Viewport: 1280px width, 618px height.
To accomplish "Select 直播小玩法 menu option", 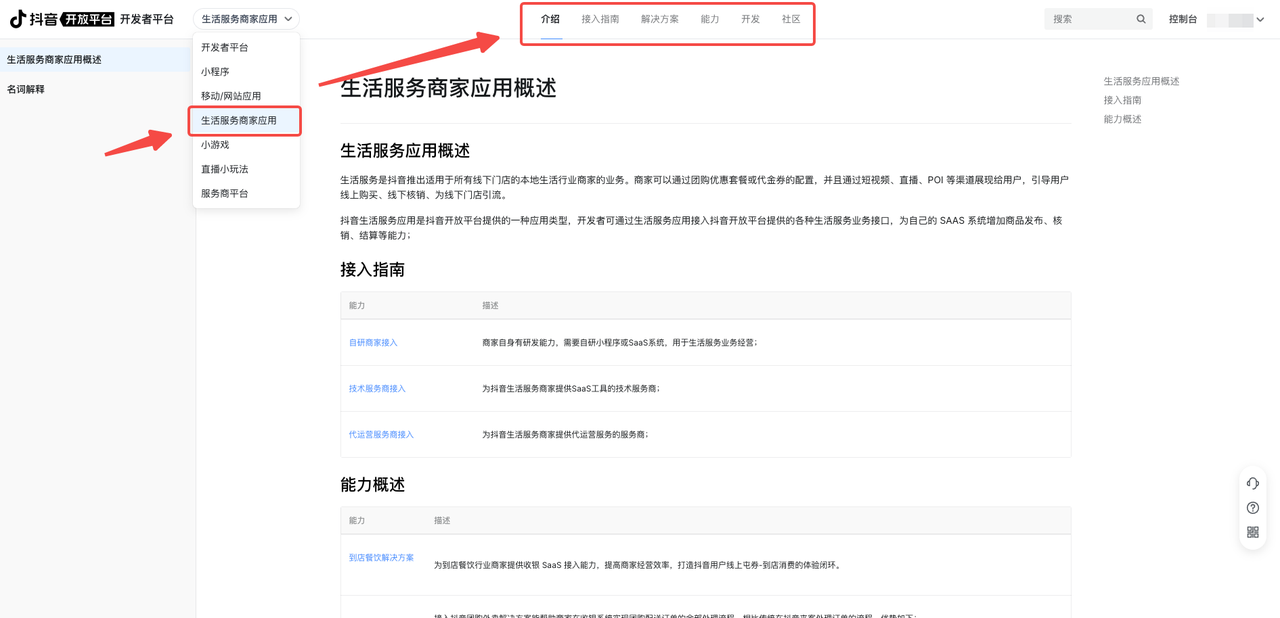I will click(x=224, y=169).
